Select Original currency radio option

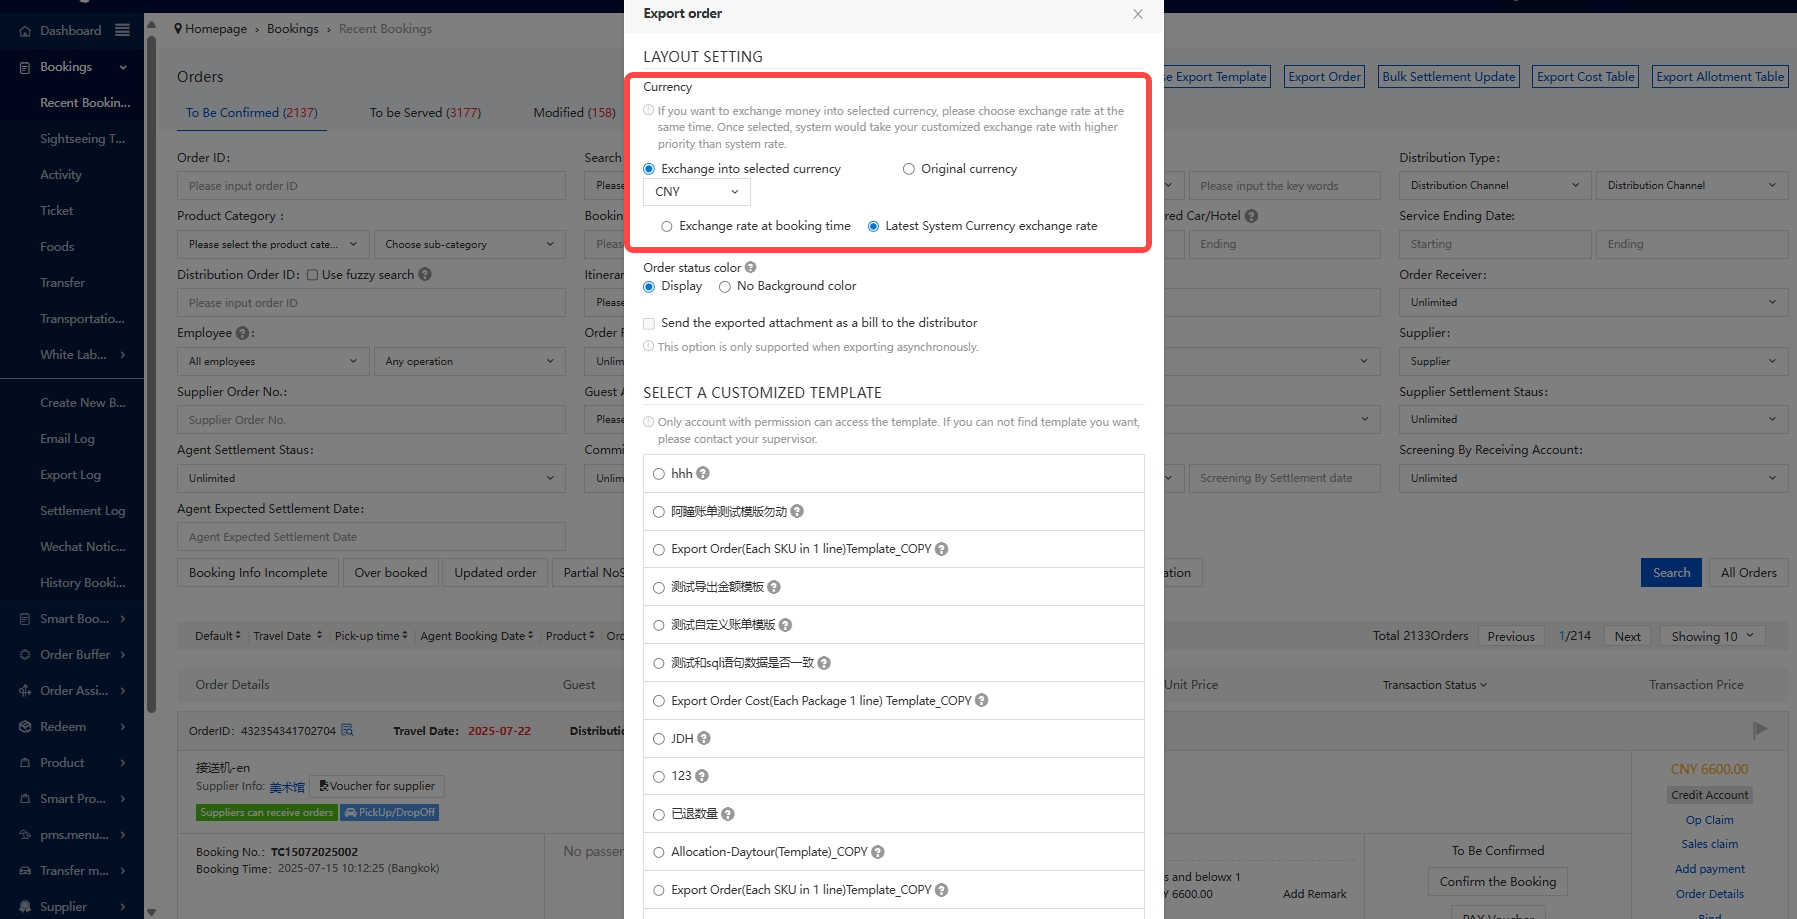click(909, 169)
